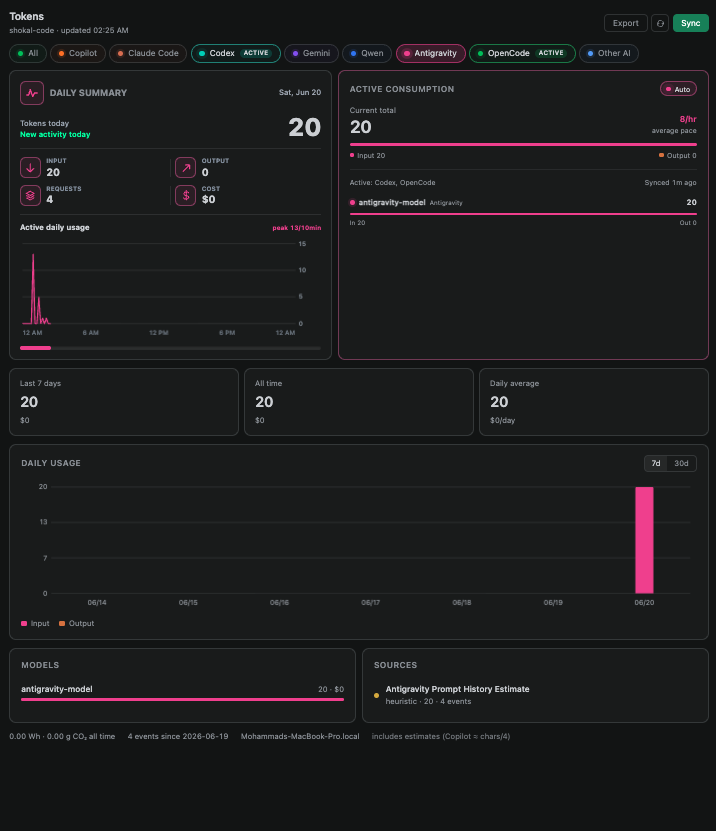Click the pink spike in Active daily usage chart
716x831 pixels.
[x=33, y=289]
